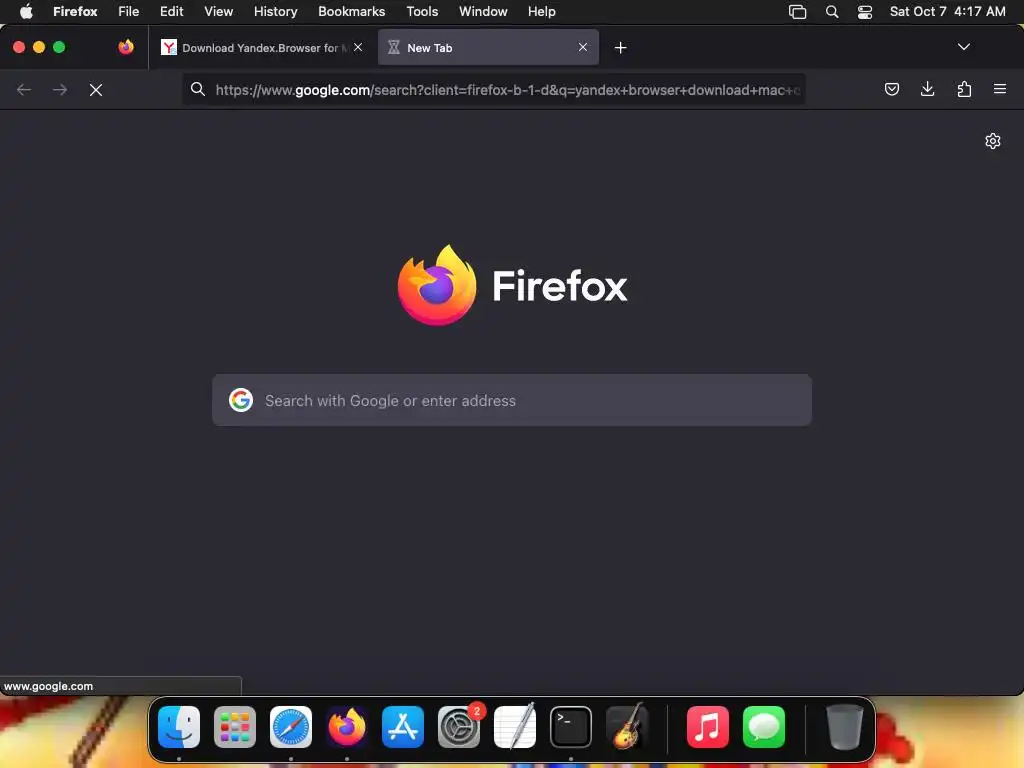Image resolution: width=1024 pixels, height=768 pixels.
Task: Select the New Tab tab
Action: tap(488, 47)
